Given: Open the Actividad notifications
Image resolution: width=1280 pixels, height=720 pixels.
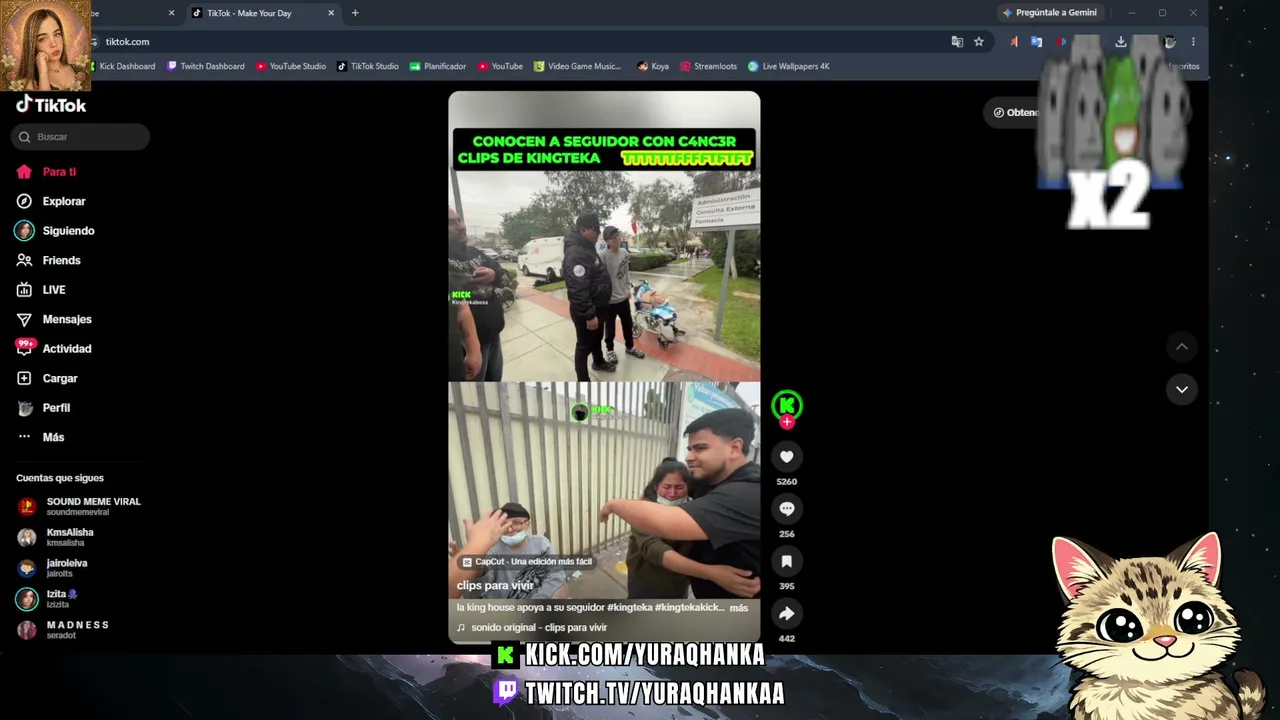Looking at the screenshot, I should [x=54, y=349].
